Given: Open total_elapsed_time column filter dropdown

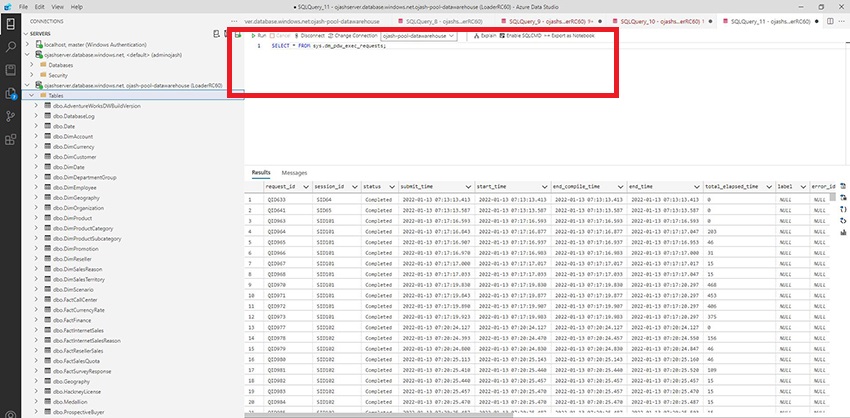Looking at the screenshot, I should [x=768, y=187].
